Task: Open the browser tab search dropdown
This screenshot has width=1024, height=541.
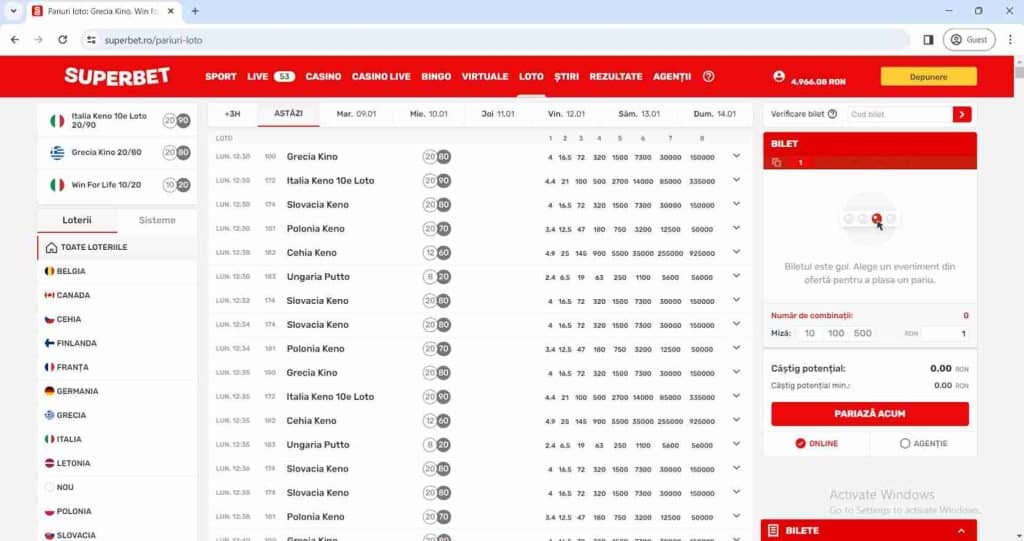Action: coord(13,11)
